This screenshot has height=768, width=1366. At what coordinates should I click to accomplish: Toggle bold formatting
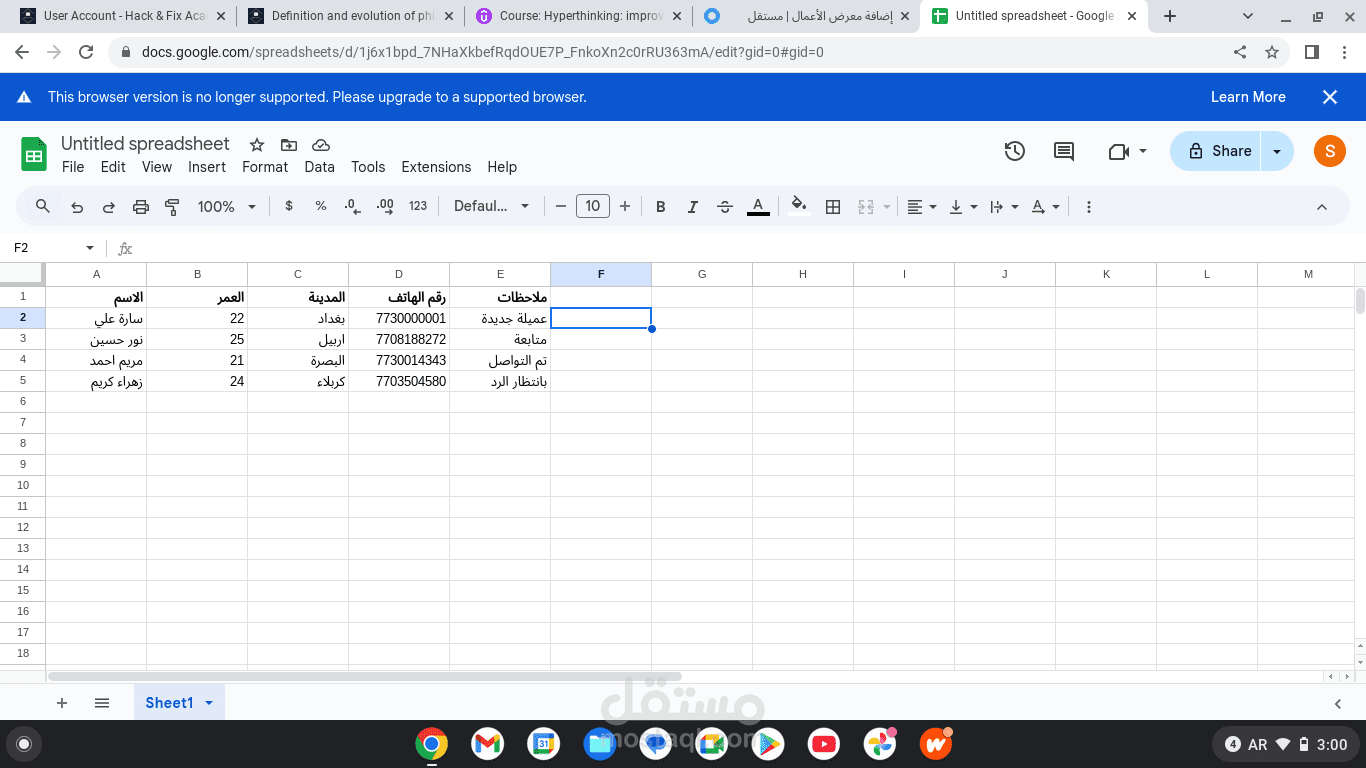point(660,206)
